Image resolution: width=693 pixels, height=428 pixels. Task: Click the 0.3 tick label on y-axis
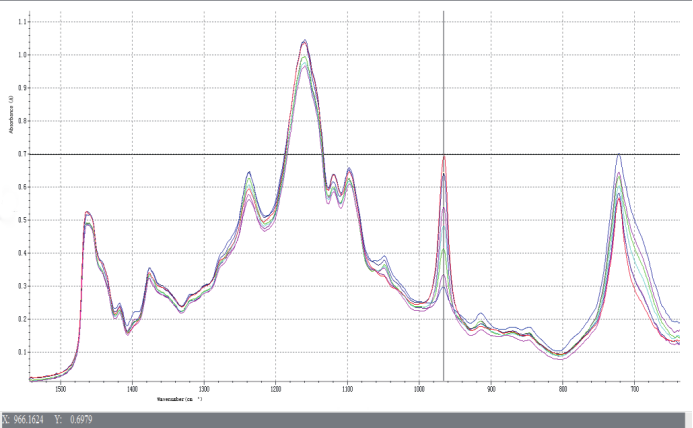pos(22,286)
